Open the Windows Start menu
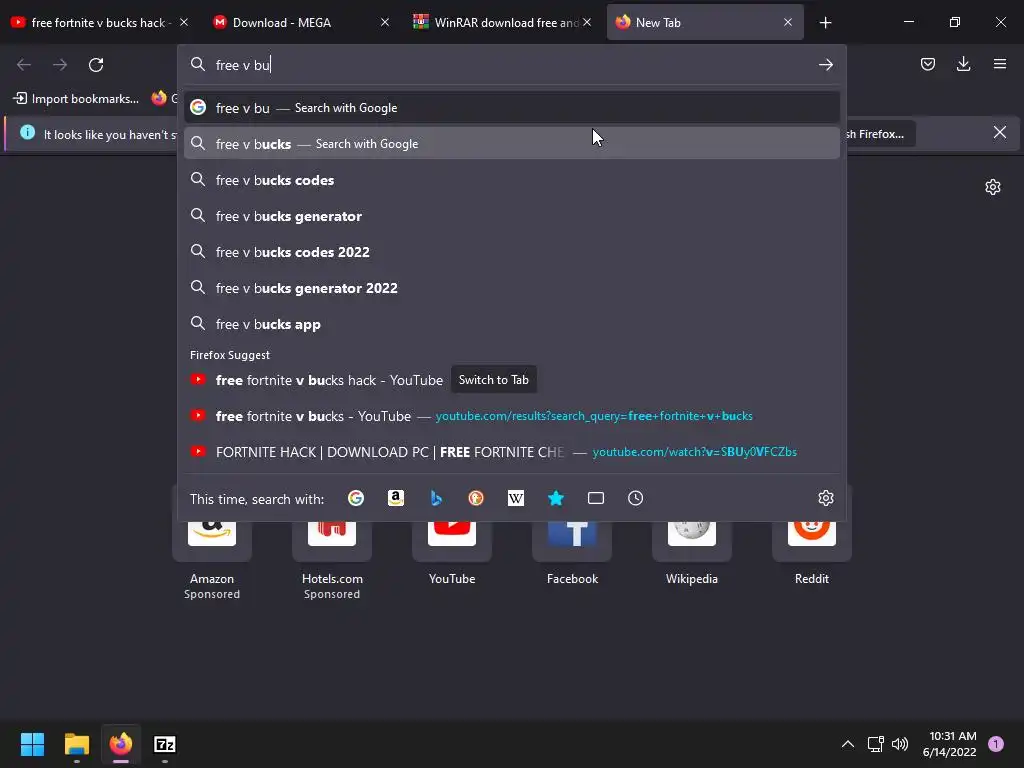 (32, 744)
